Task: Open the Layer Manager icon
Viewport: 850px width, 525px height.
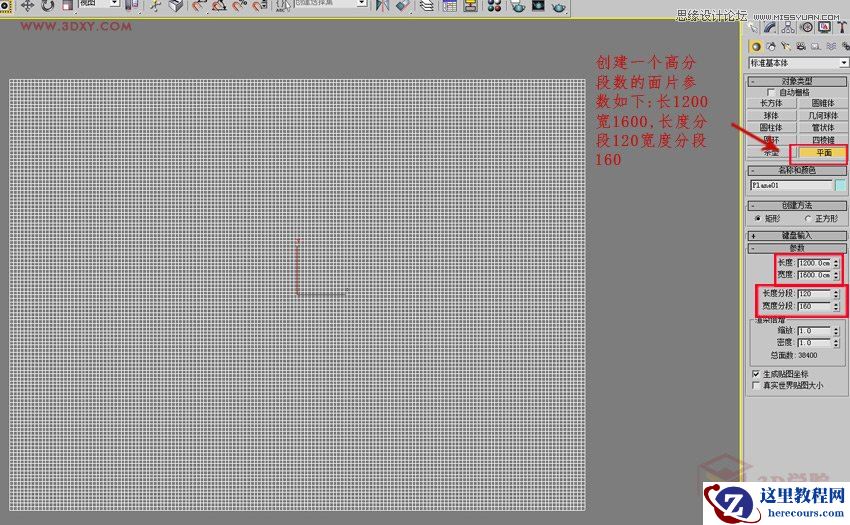Action: (x=427, y=5)
